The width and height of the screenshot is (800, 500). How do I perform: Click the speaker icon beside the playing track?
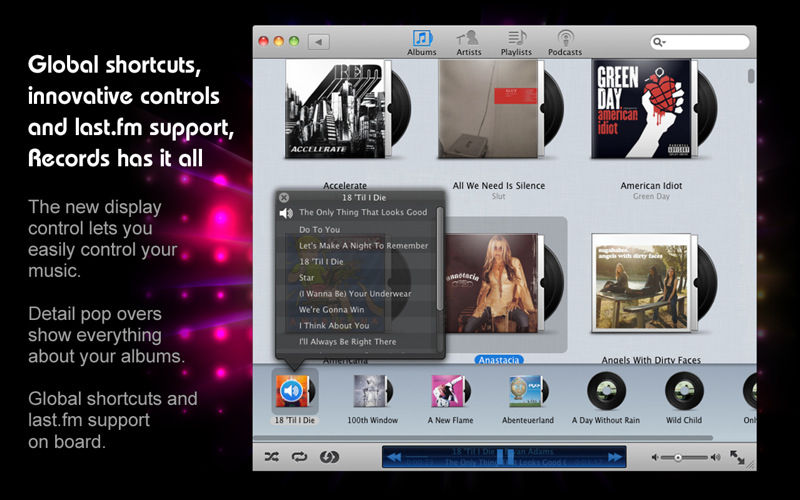pyautogui.click(x=286, y=213)
